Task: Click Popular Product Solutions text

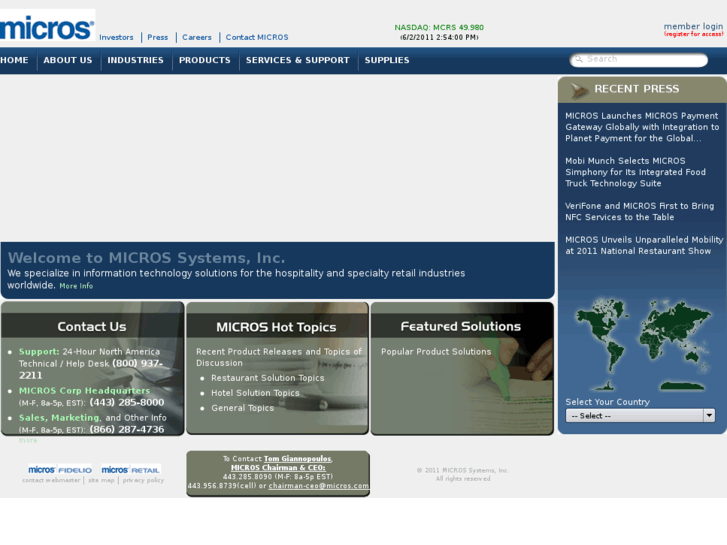Action: pyautogui.click(x=436, y=352)
